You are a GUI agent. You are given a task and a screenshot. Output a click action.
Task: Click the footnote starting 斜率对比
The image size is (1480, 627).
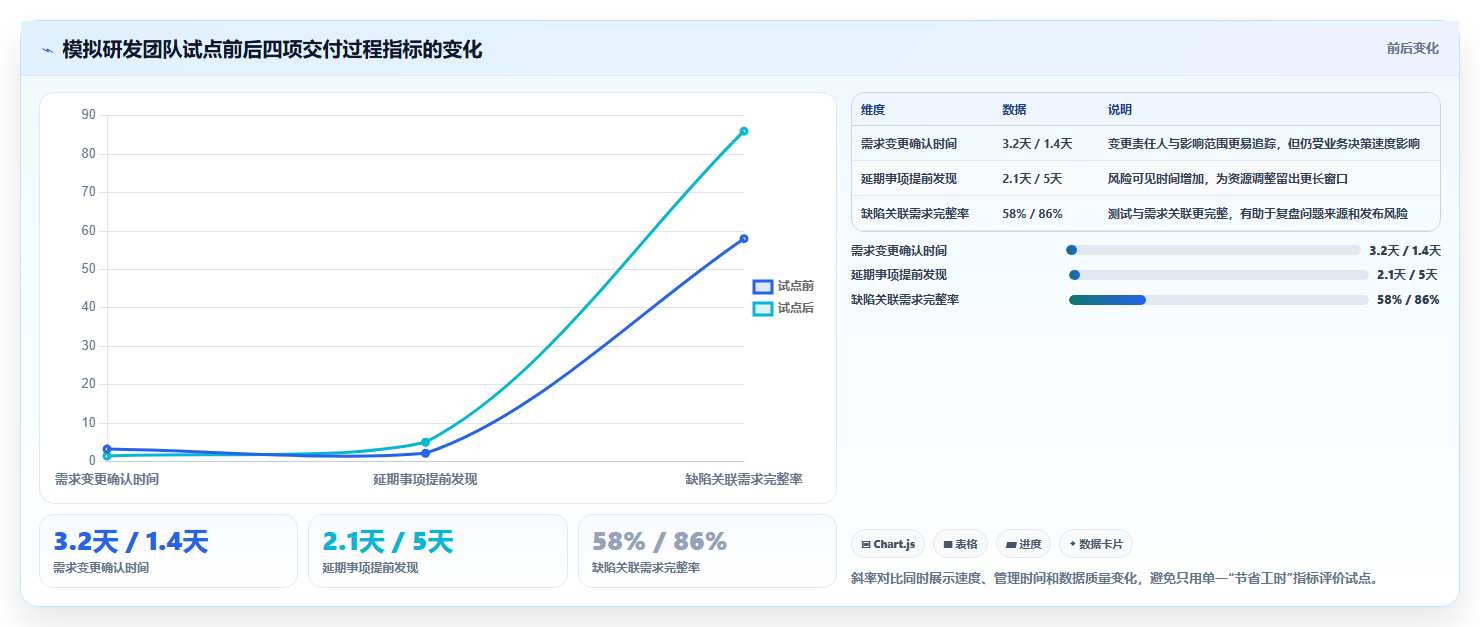pyautogui.click(x=1114, y=578)
